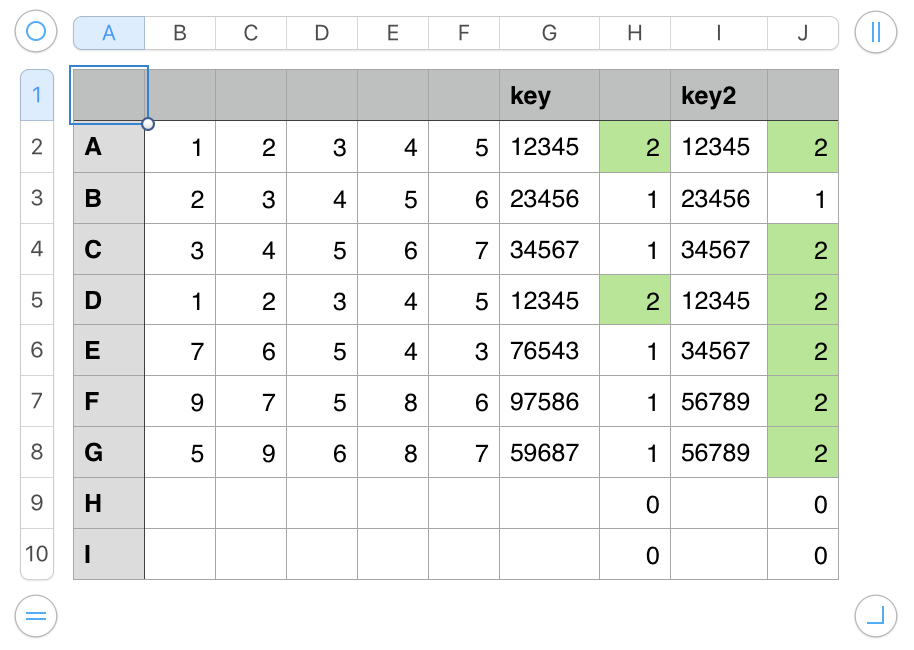Image resolution: width=914 pixels, height=650 pixels.
Task: Select column G header
Action: 549,33
